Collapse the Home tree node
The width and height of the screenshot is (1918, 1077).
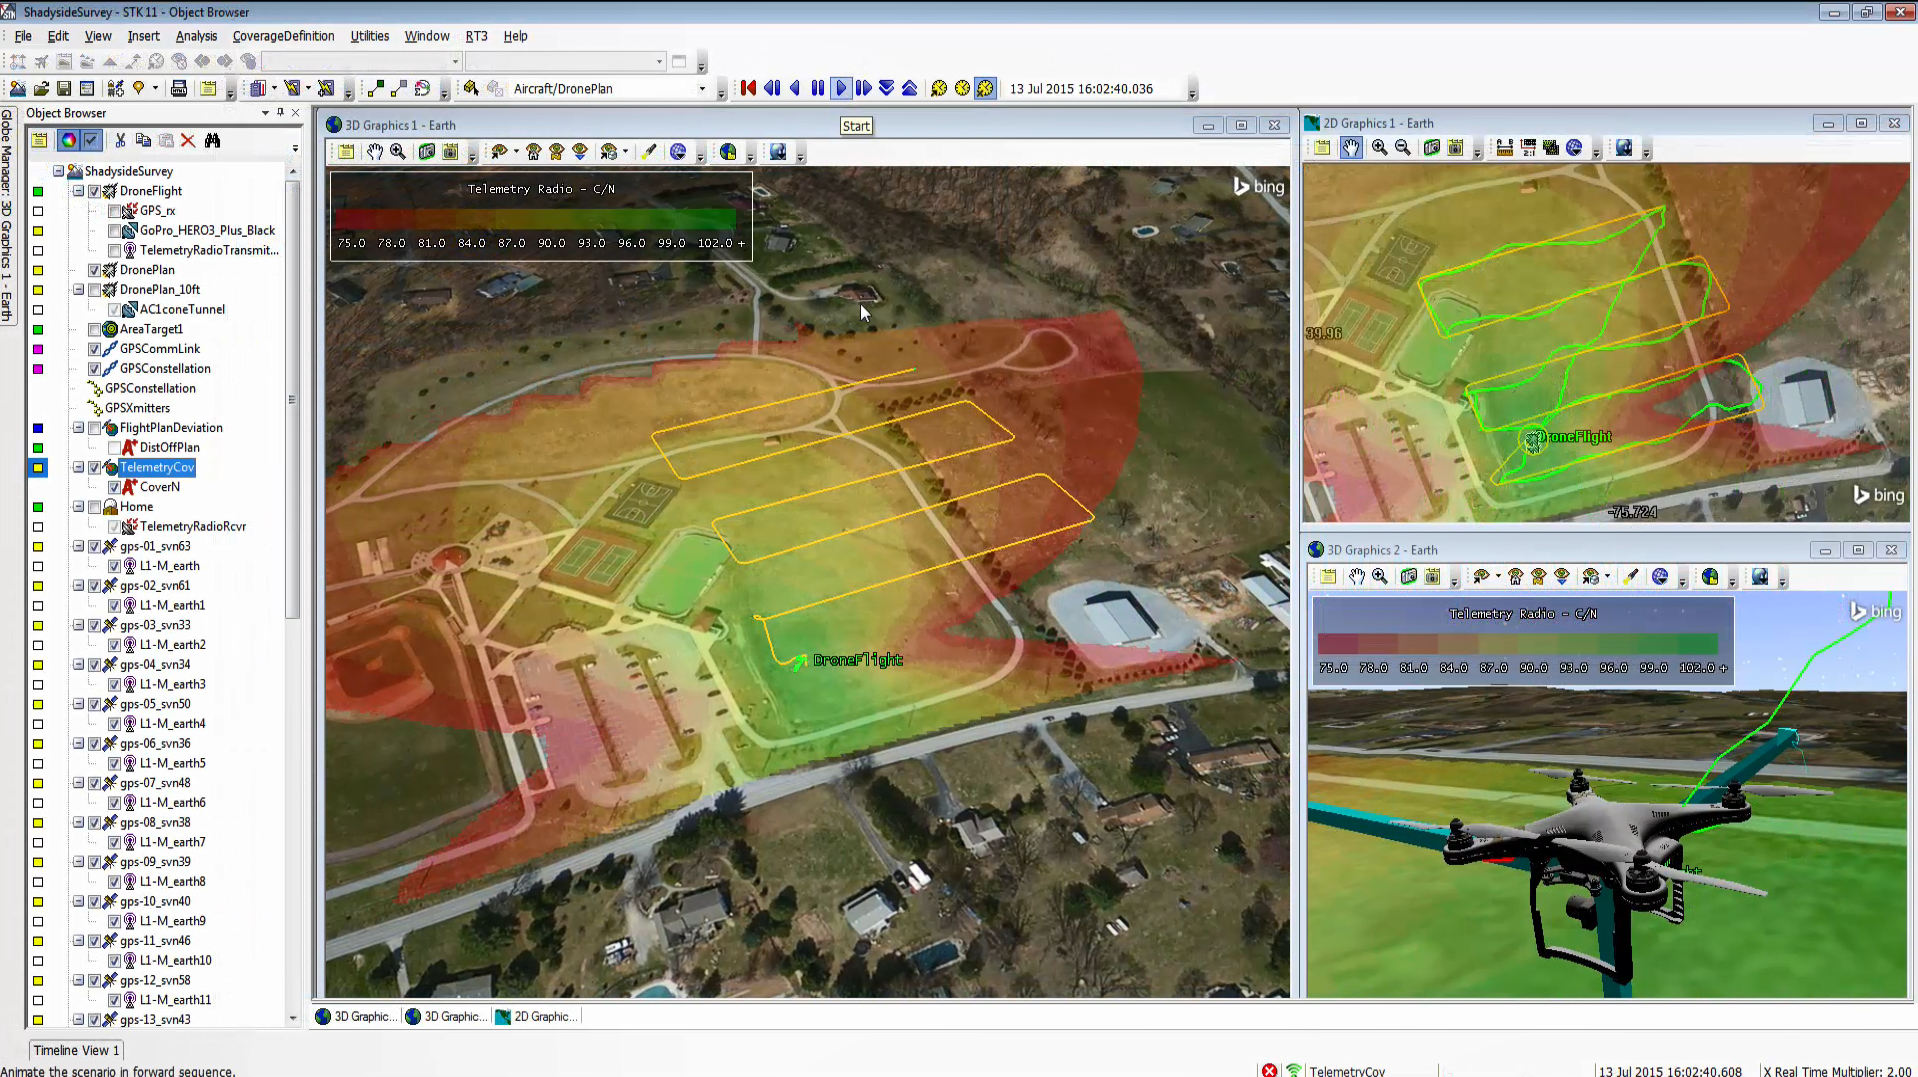coord(78,507)
